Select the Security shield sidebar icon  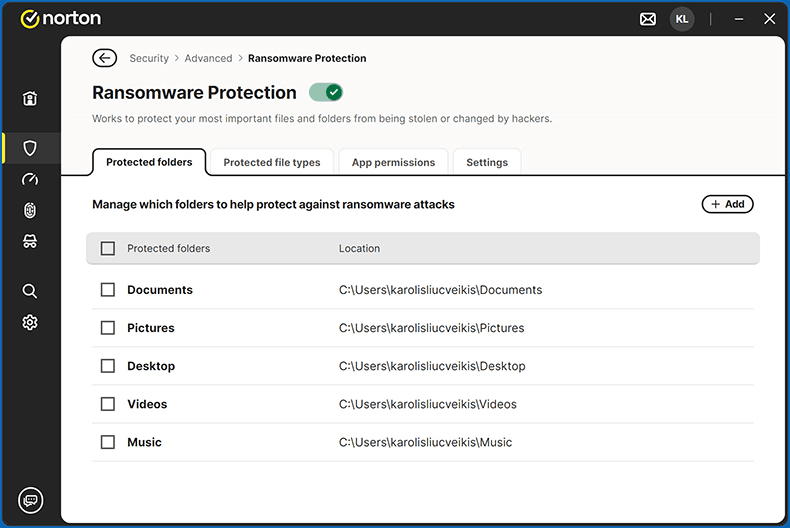[30, 148]
